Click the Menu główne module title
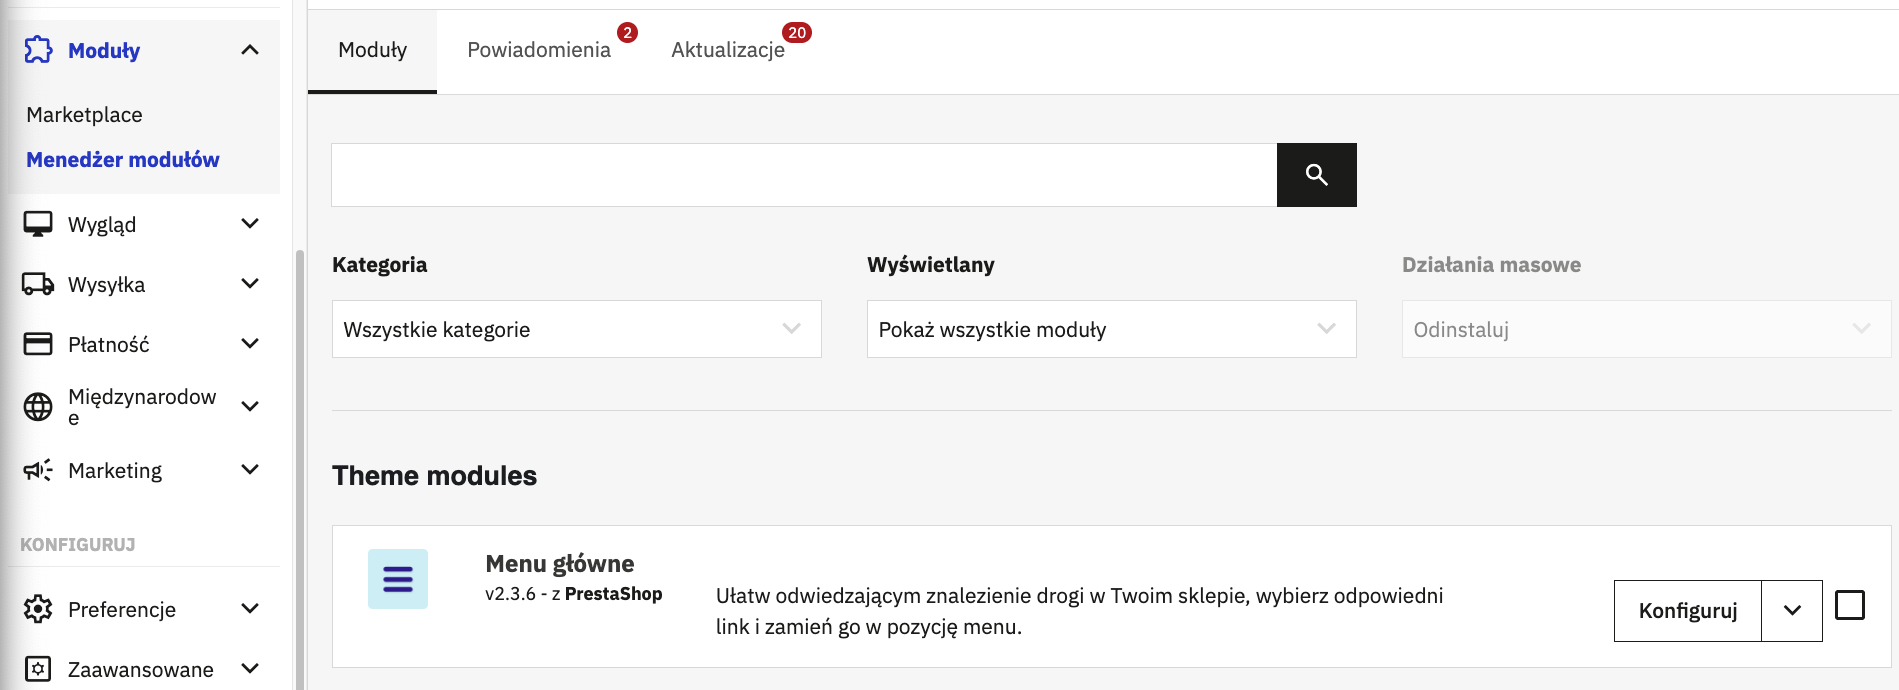 tap(560, 564)
